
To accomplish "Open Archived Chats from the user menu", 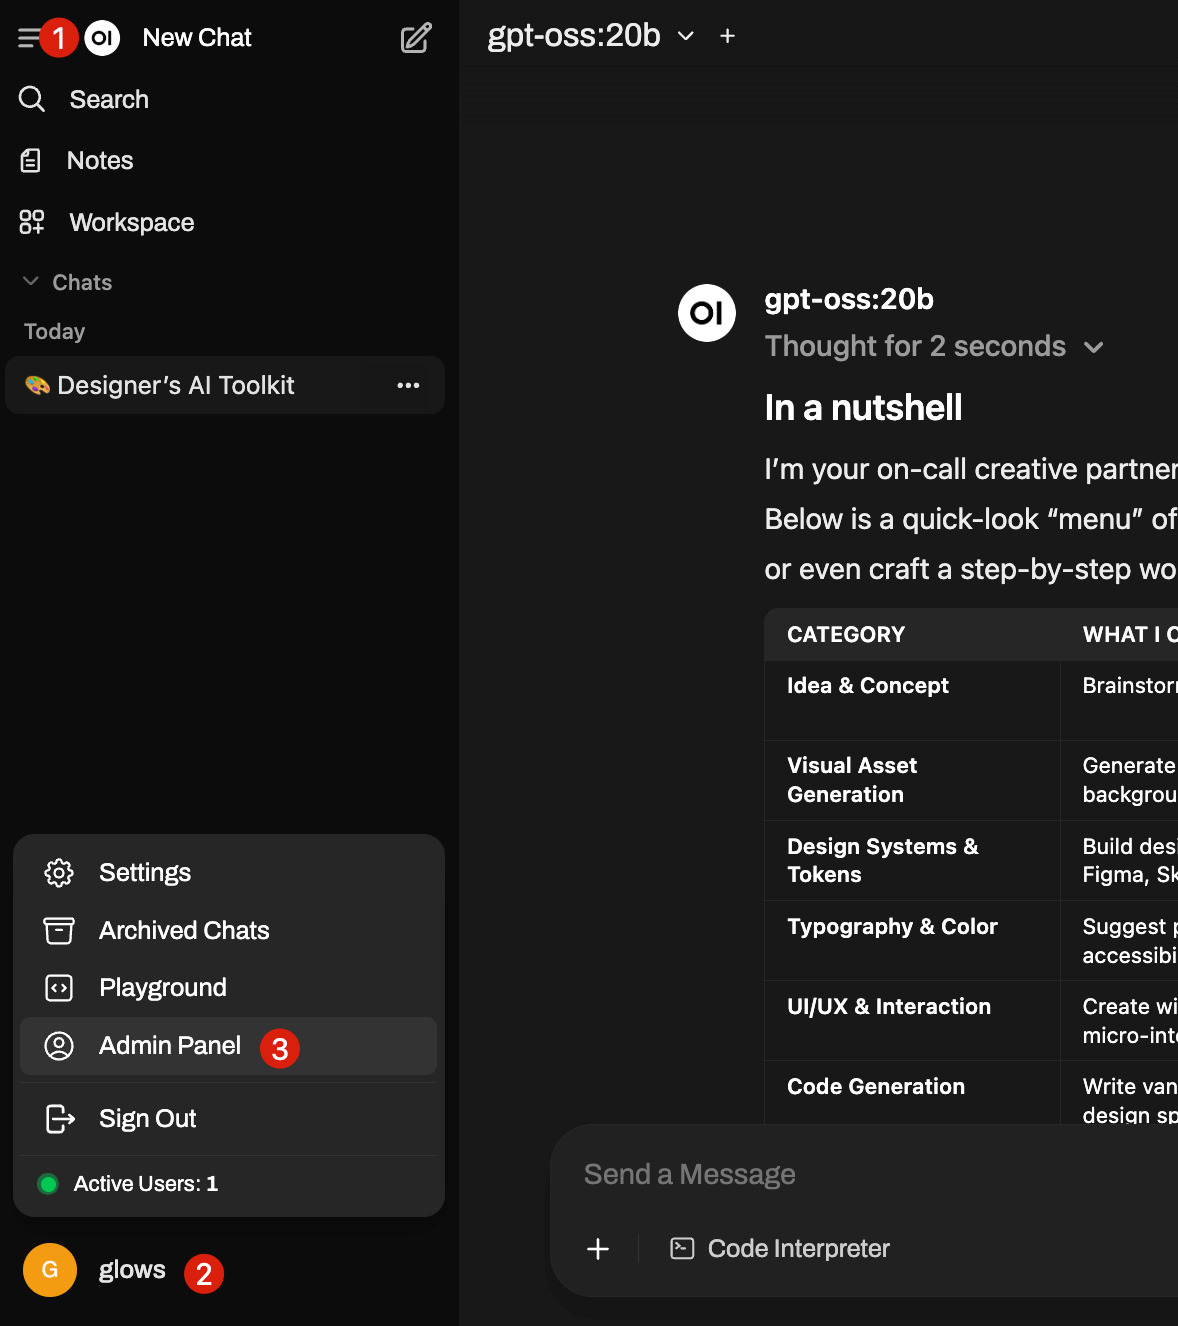I will click(228, 931).
